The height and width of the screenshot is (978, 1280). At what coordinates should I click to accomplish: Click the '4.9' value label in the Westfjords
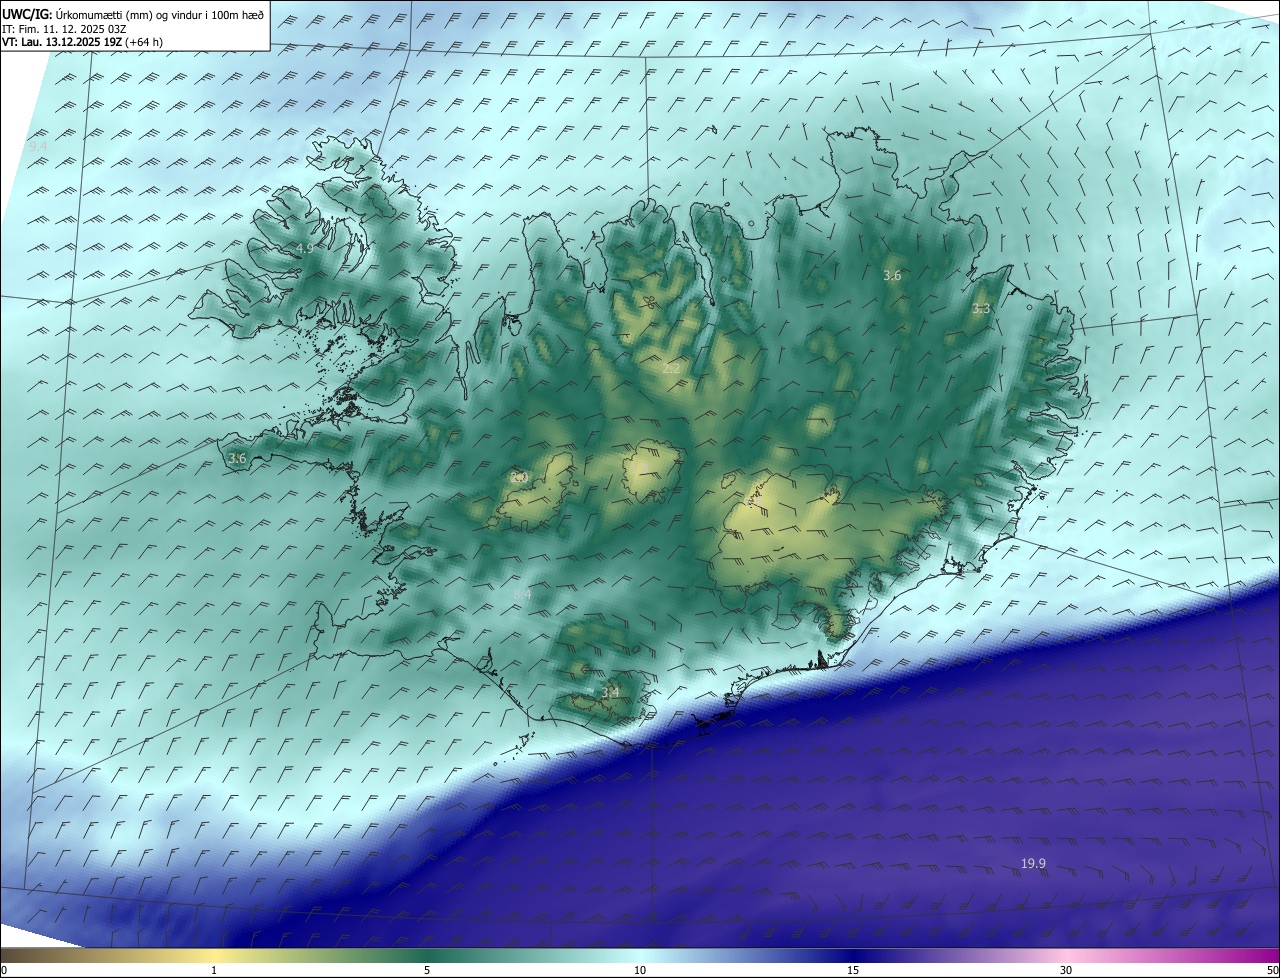304,248
